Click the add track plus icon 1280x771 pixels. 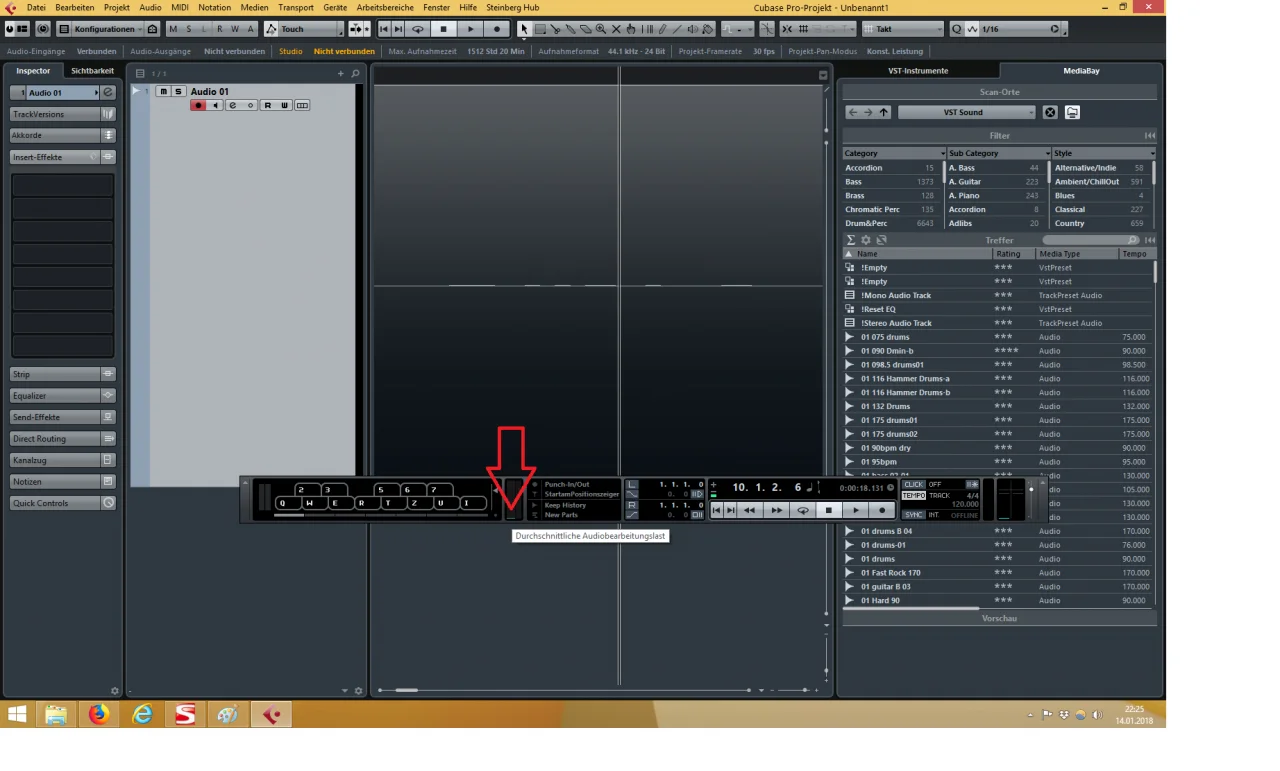340,73
